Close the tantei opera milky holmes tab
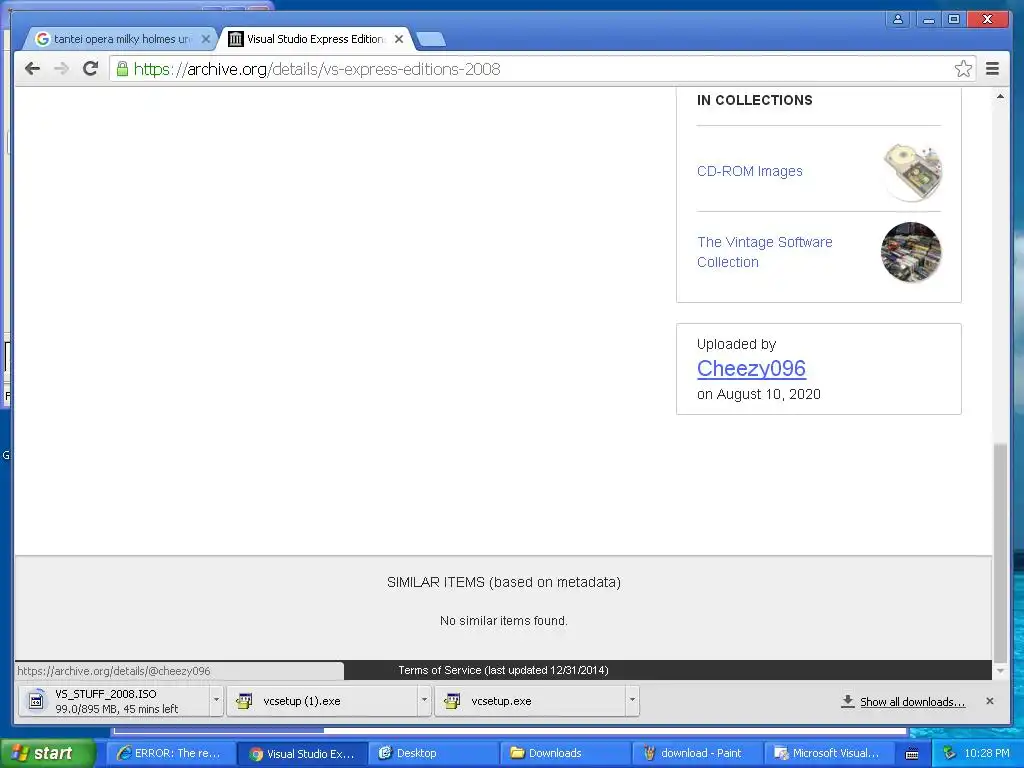The height and width of the screenshot is (768, 1024). (x=206, y=39)
